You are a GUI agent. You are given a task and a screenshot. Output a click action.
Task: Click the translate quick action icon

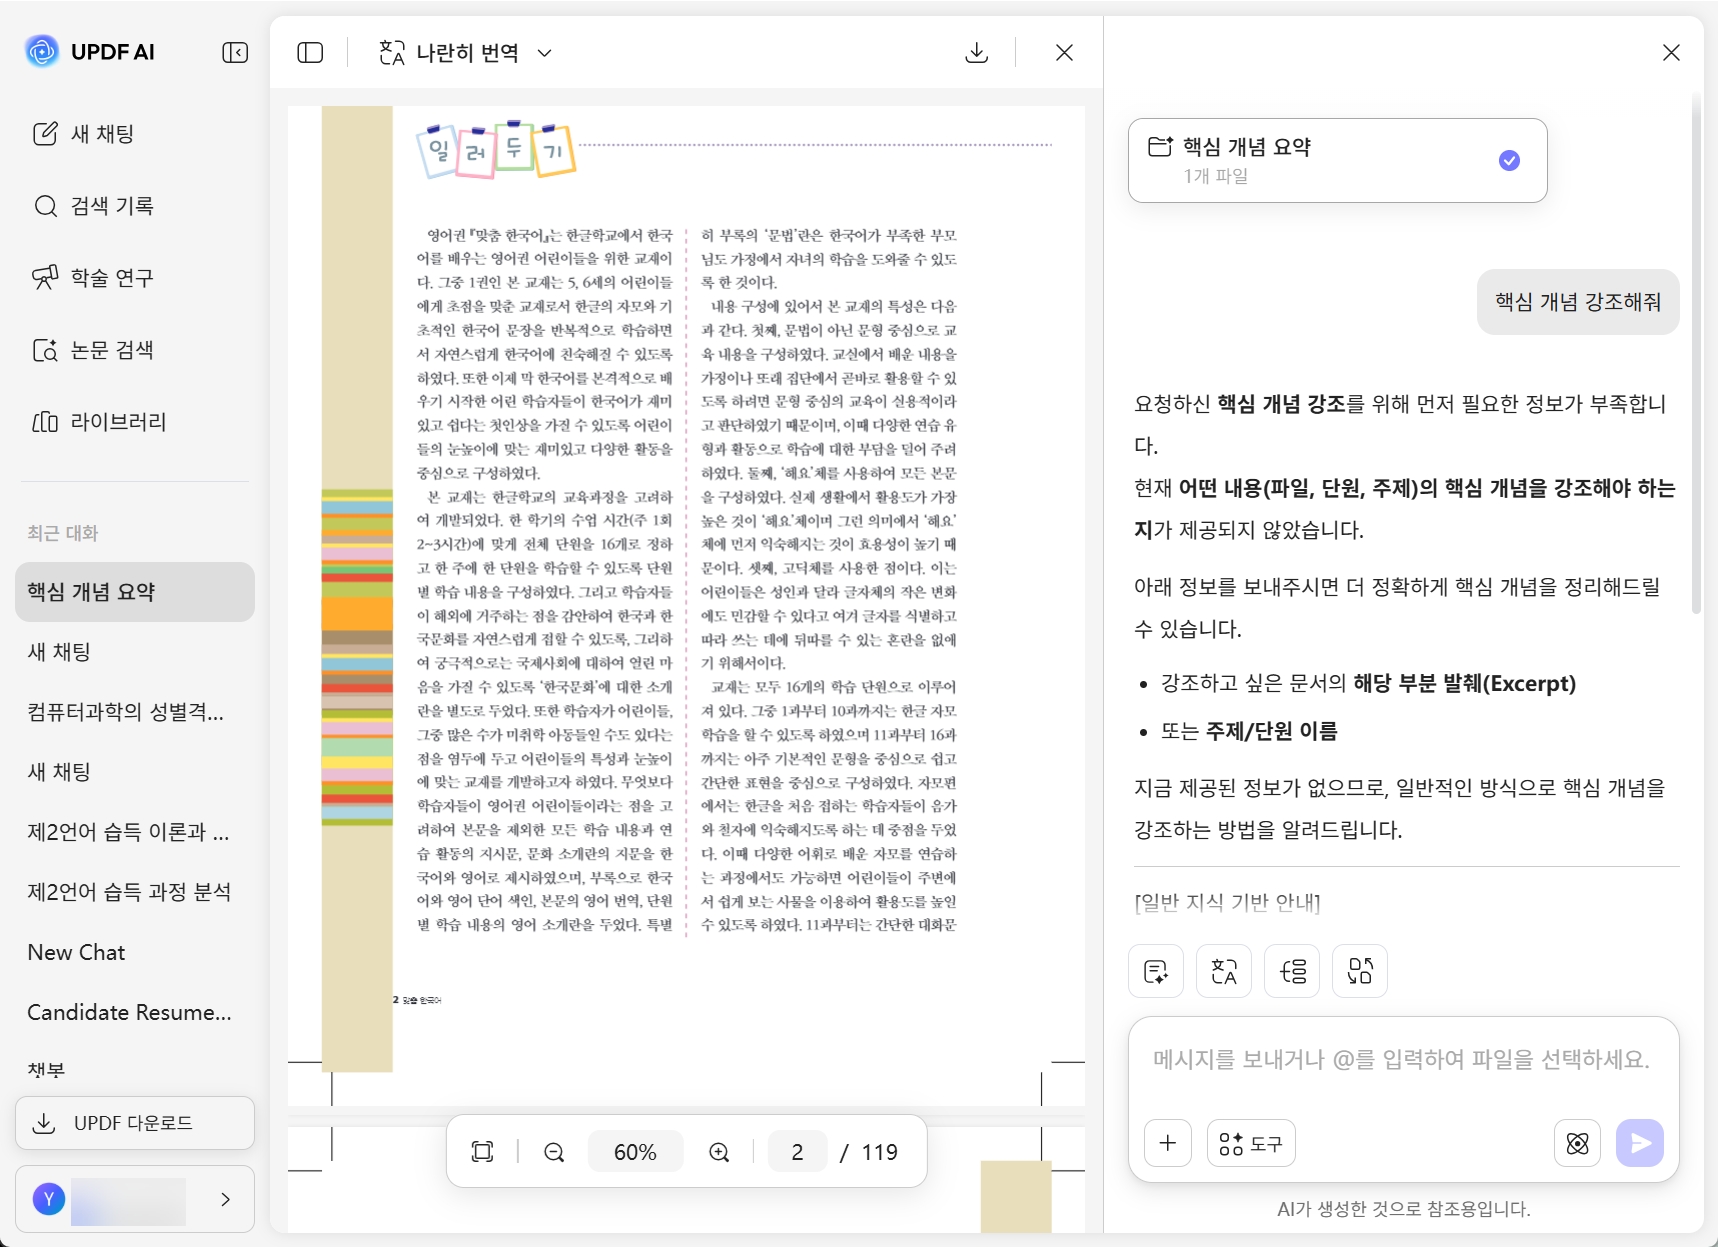[1224, 971]
